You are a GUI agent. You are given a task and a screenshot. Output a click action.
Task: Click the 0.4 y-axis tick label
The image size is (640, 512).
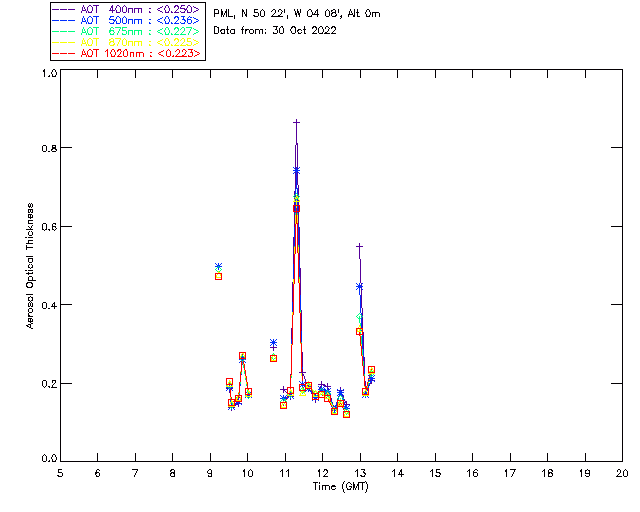(x=49, y=305)
